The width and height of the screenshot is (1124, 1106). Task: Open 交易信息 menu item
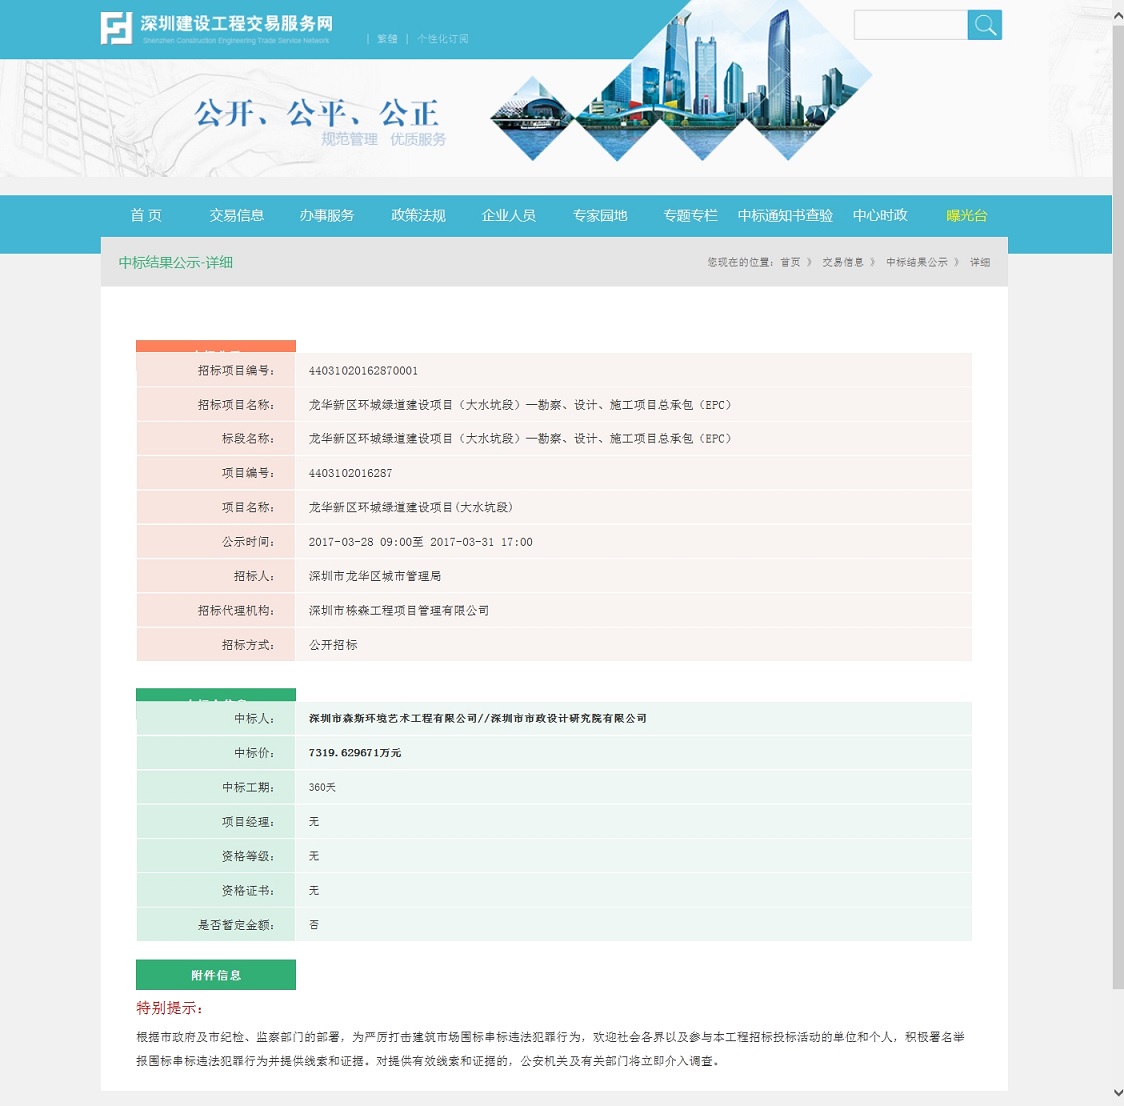click(237, 216)
